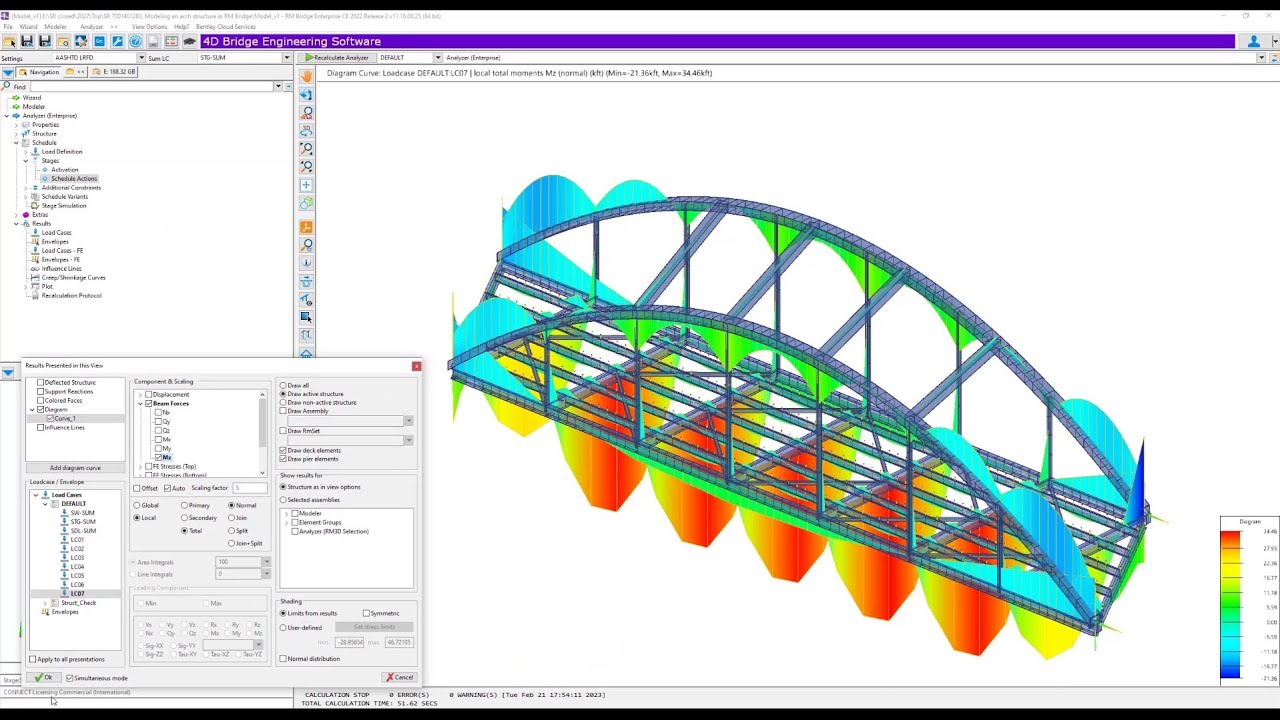This screenshot has width=1280, height=720.
Task: Open Recalculation Protocol in navigation tree
Action: click(x=71, y=296)
